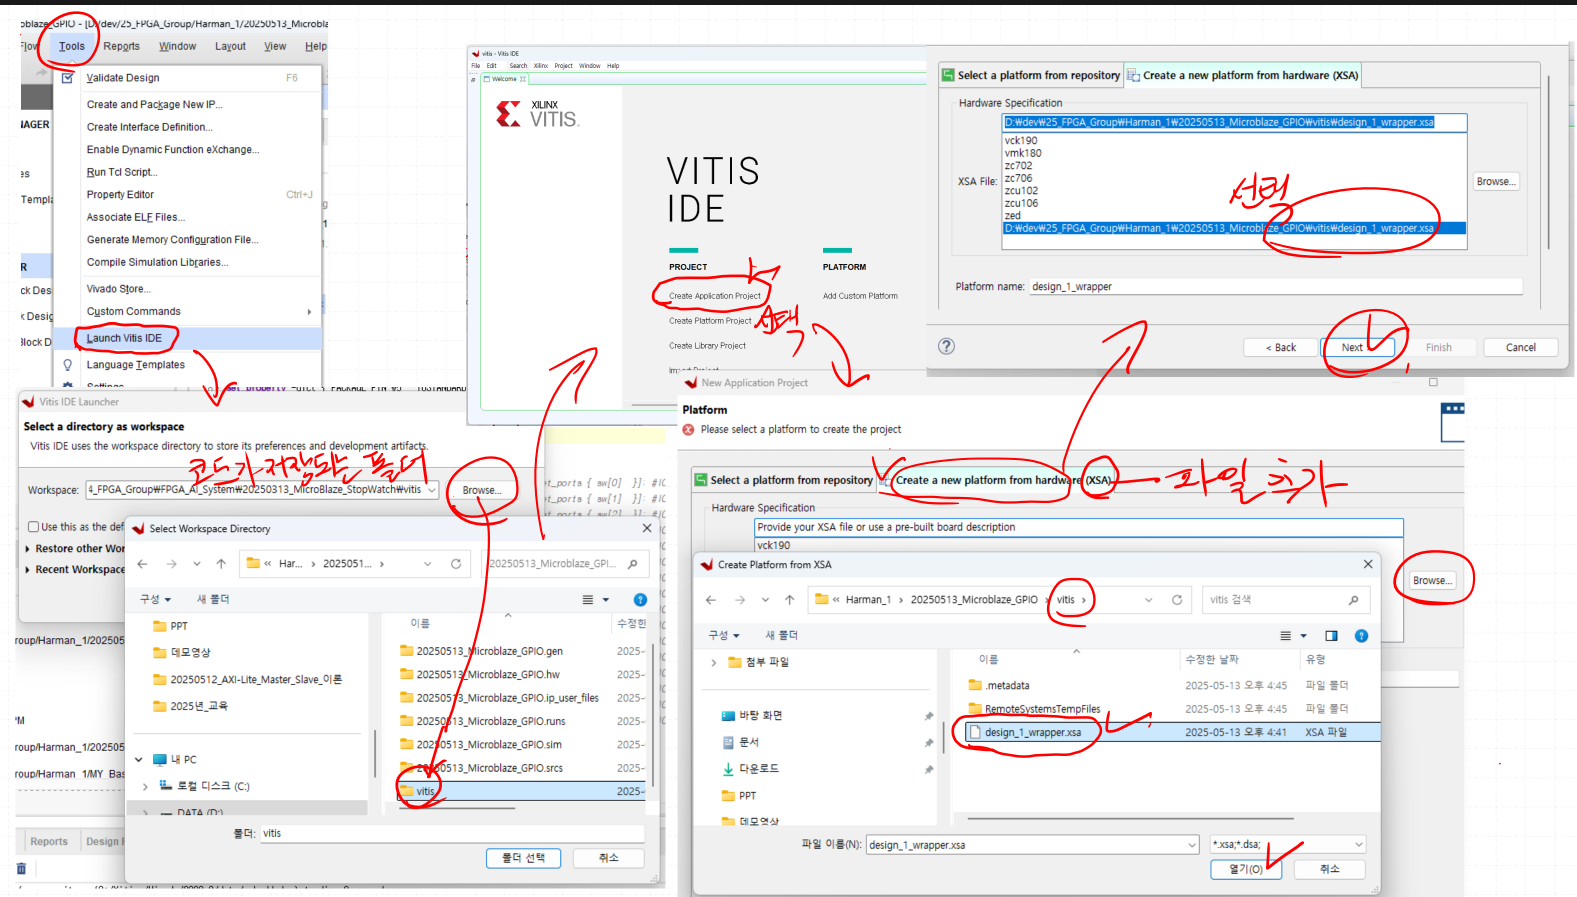The width and height of the screenshot is (1577, 897).
Task: Open 구성 dropdown in Create Platform from XSA dialog
Action: (724, 636)
